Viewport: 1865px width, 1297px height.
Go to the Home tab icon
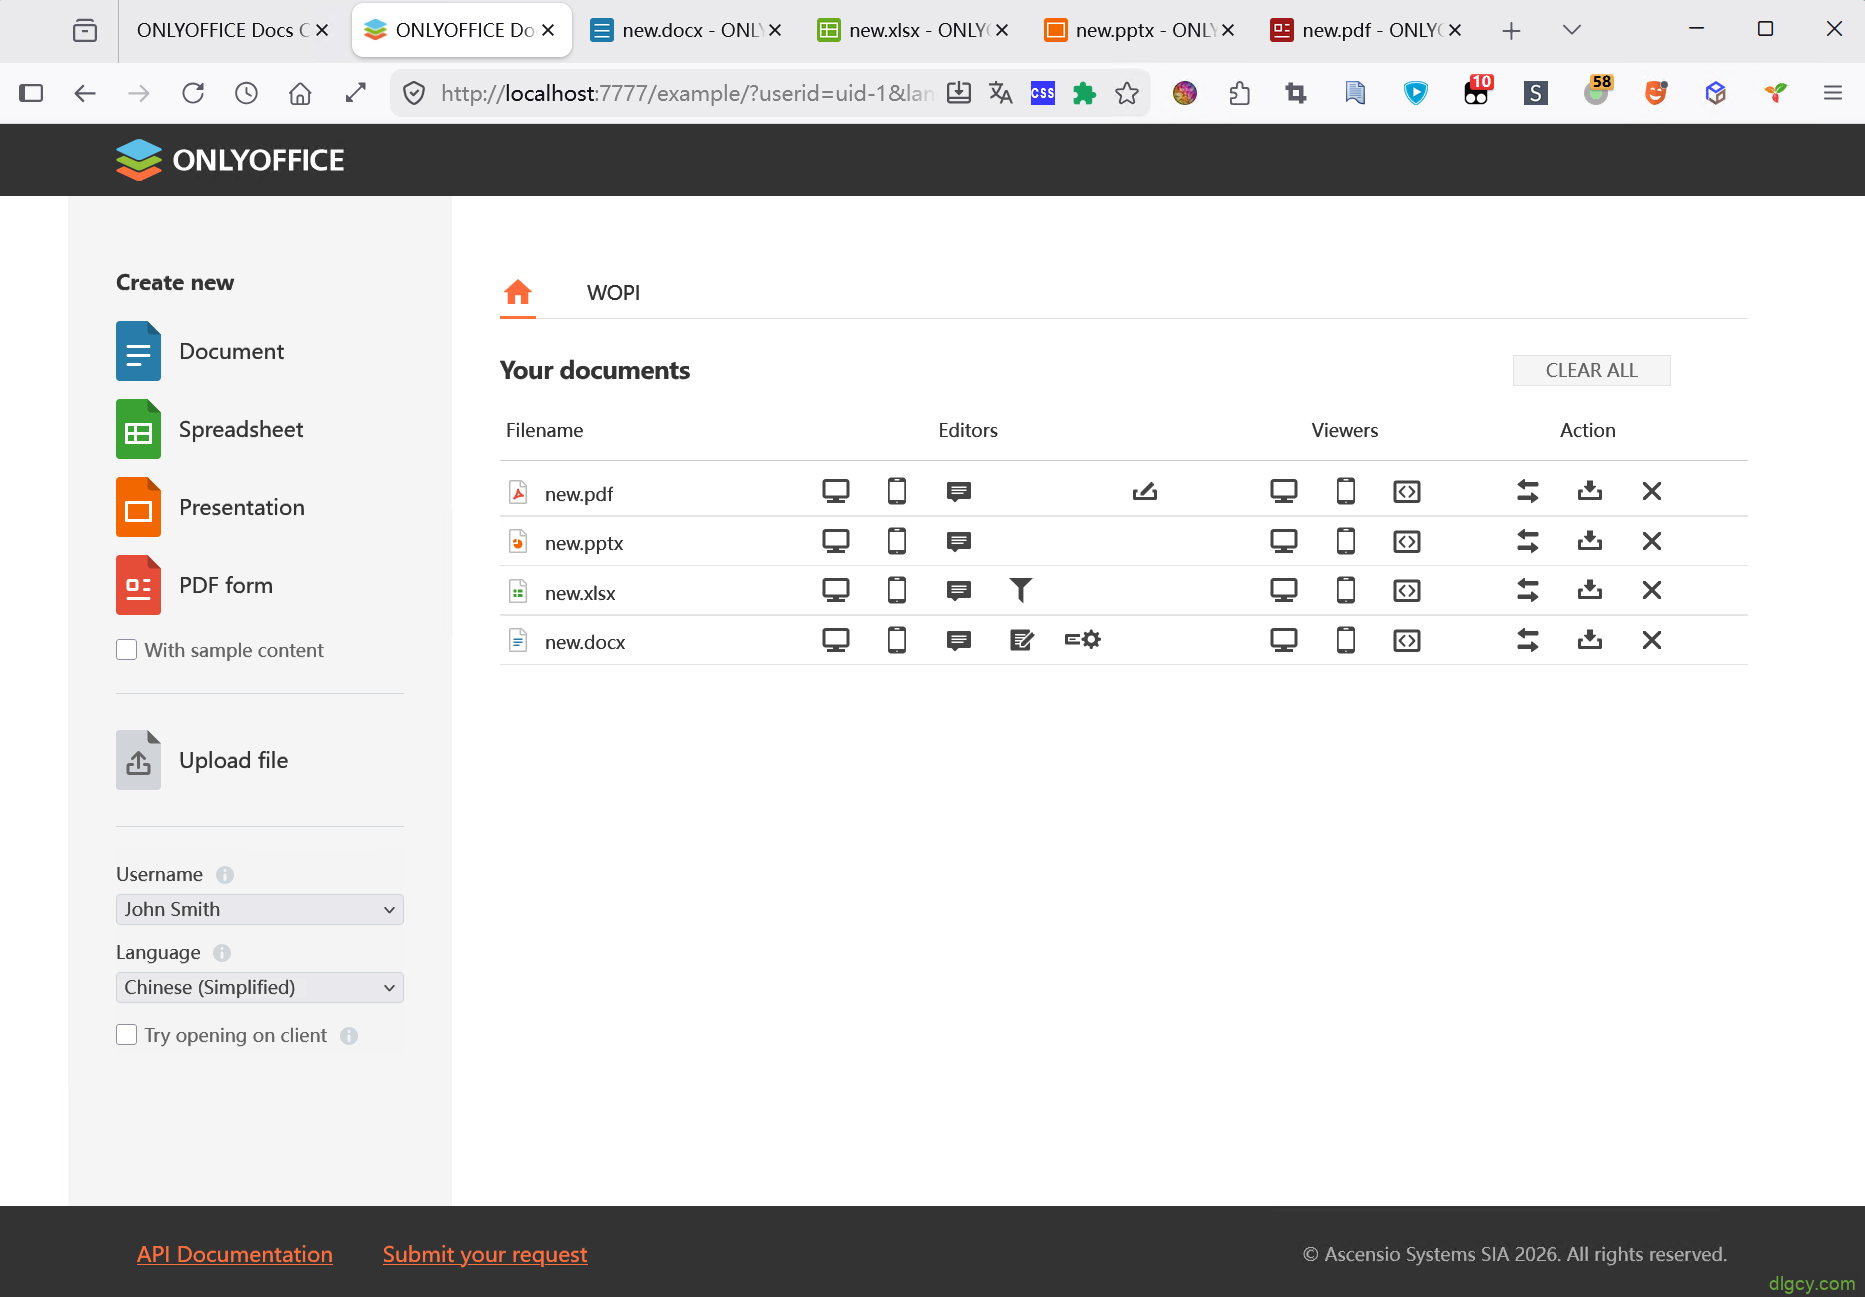click(x=518, y=292)
